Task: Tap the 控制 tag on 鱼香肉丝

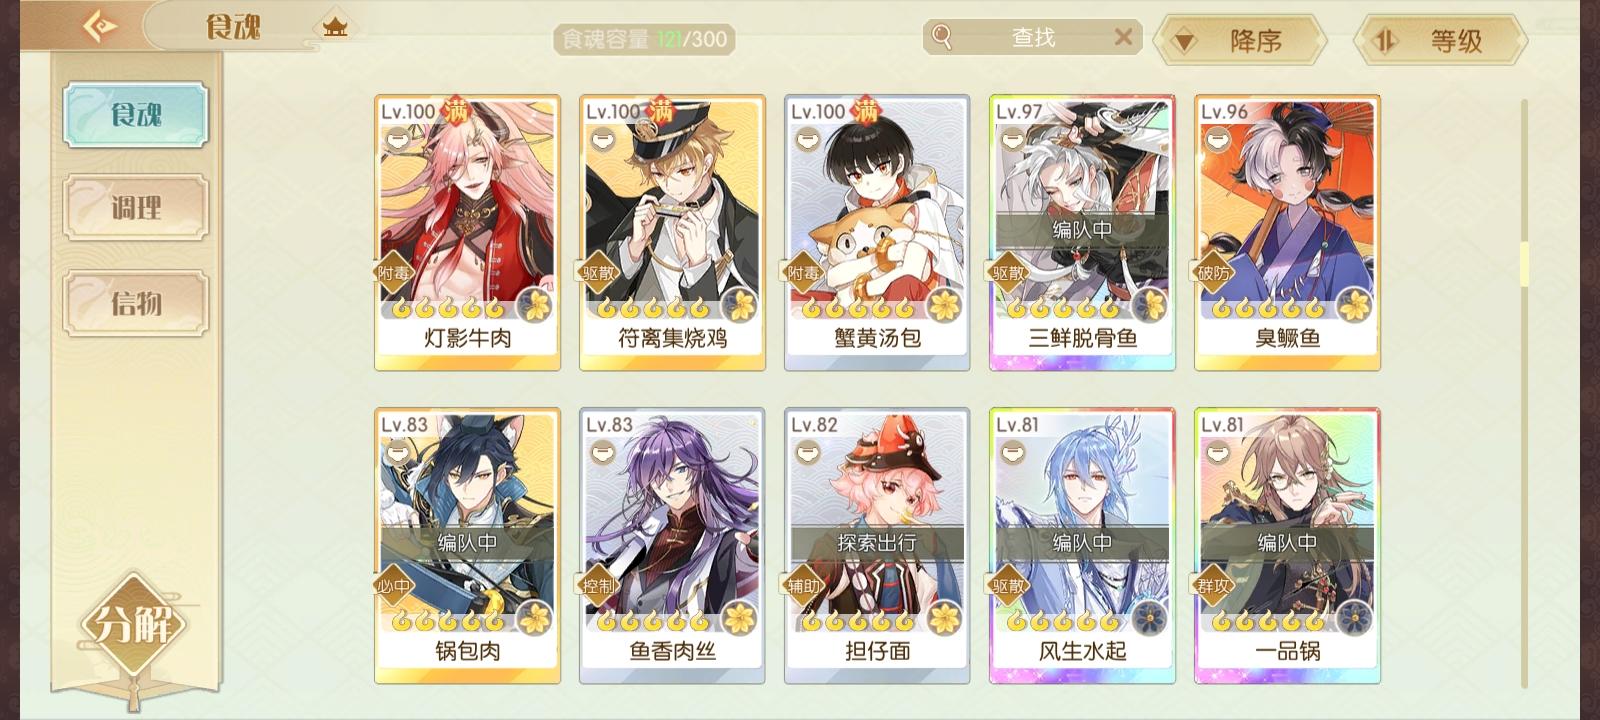Action: [598, 585]
